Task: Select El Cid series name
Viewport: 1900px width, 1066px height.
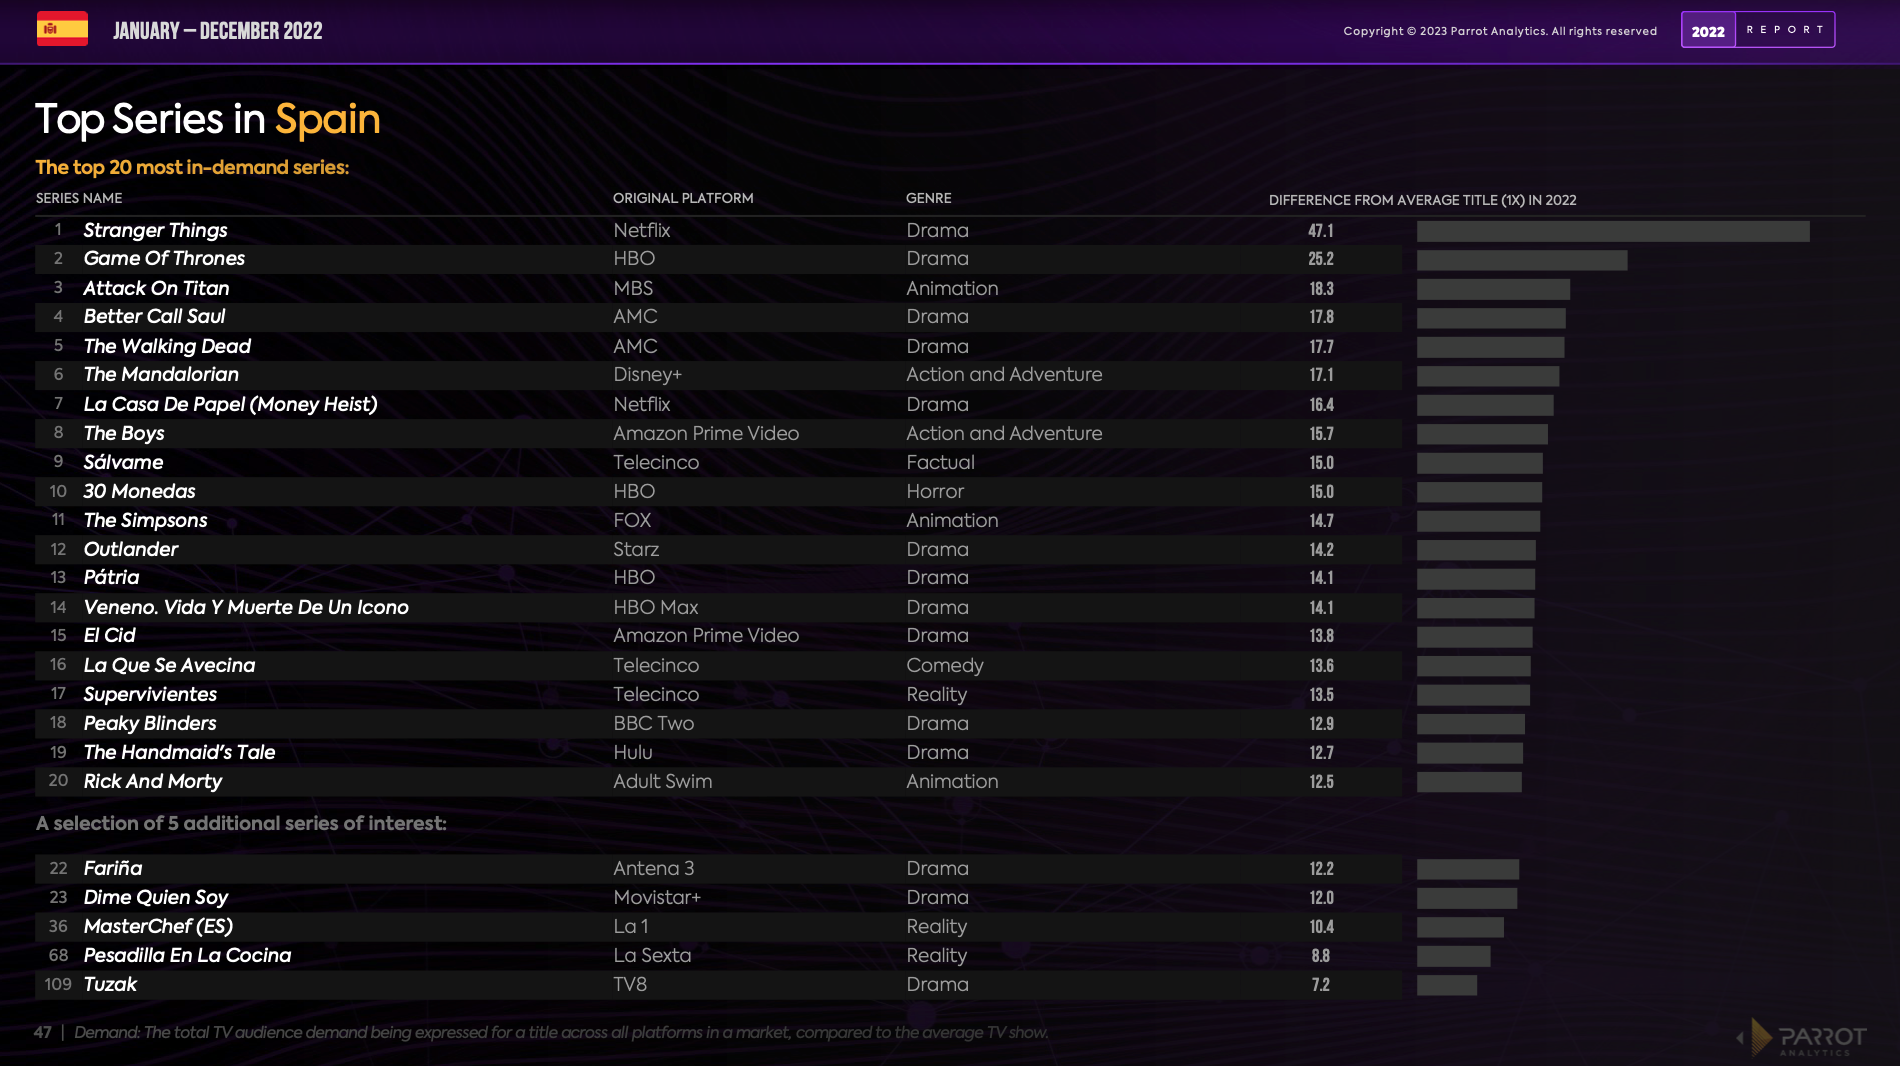Action: coord(110,635)
